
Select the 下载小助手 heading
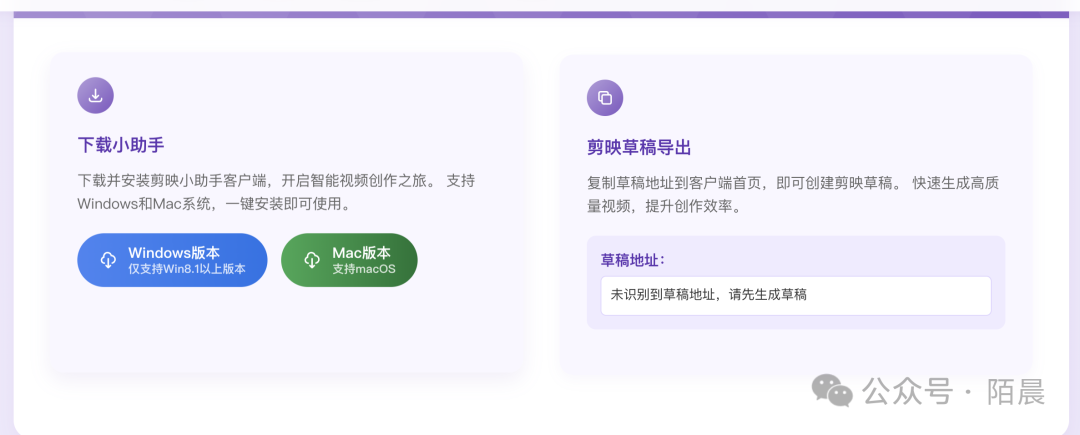(121, 145)
